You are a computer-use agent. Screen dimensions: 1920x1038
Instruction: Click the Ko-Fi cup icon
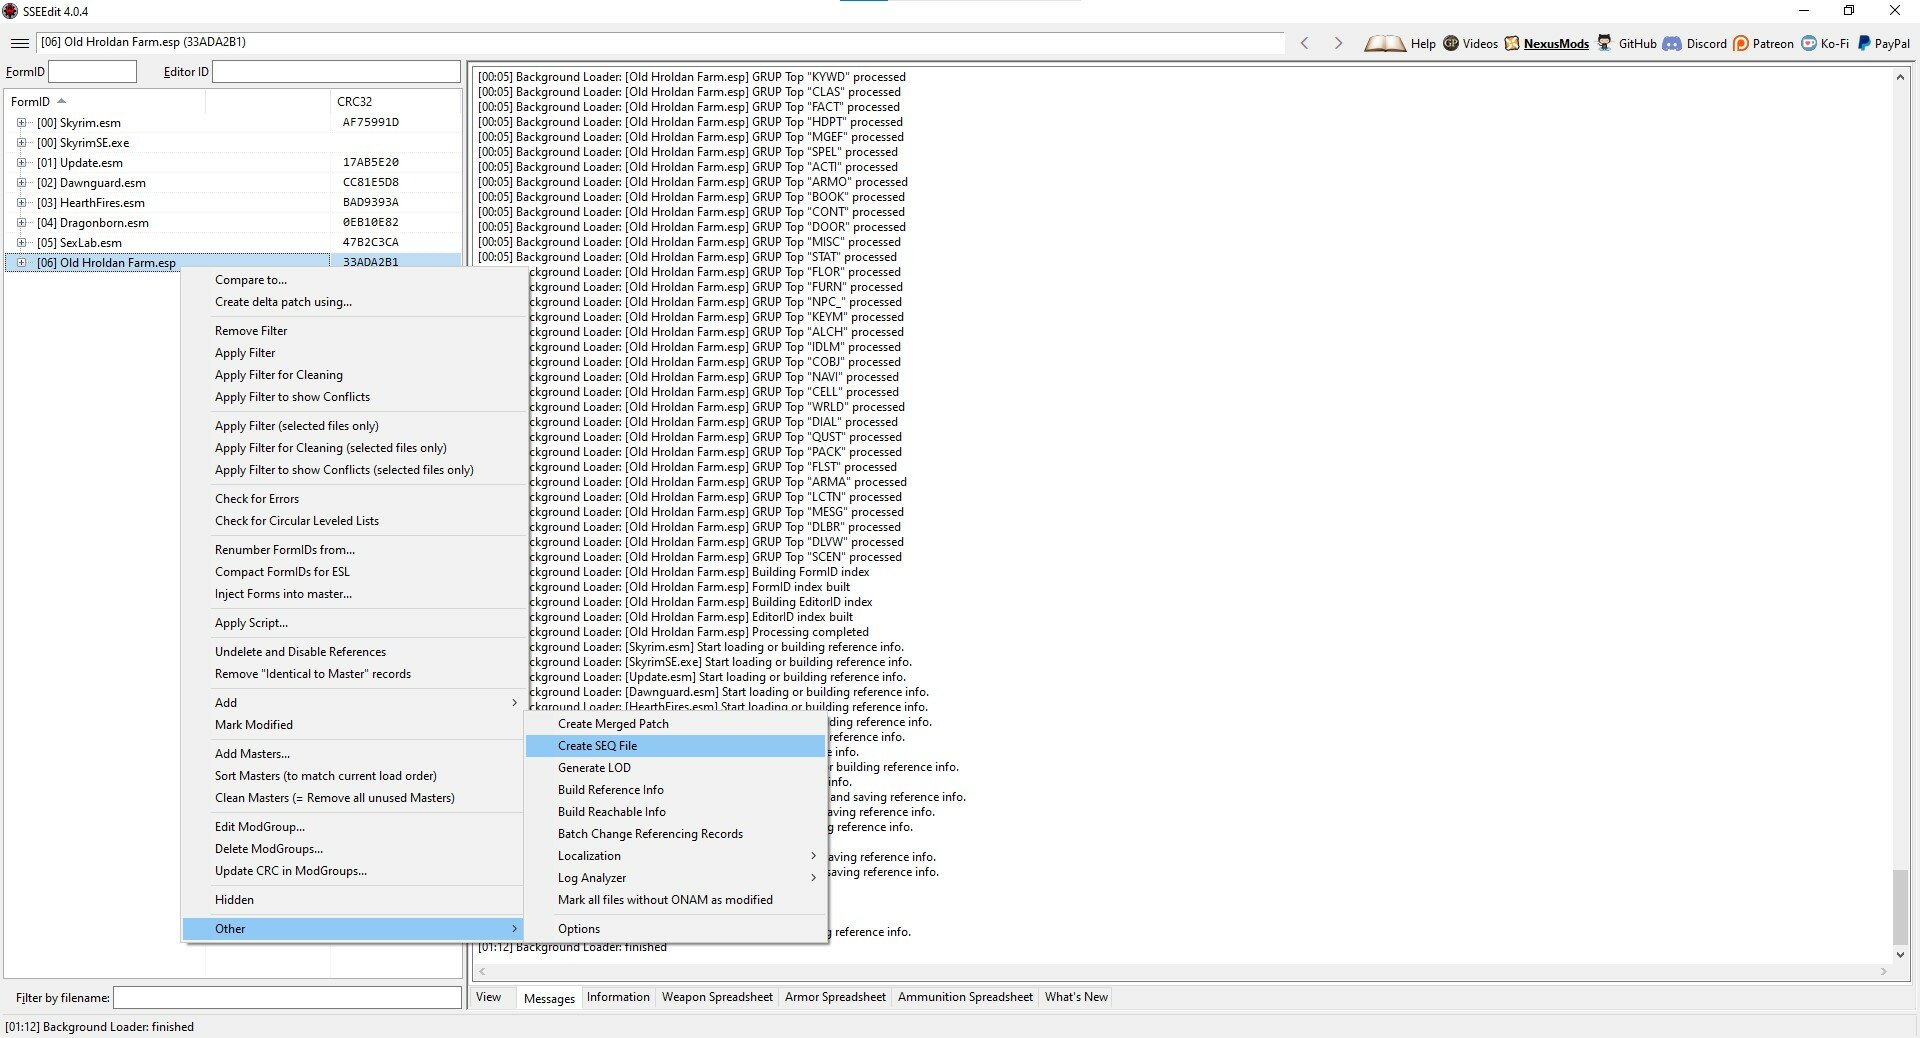(1809, 43)
